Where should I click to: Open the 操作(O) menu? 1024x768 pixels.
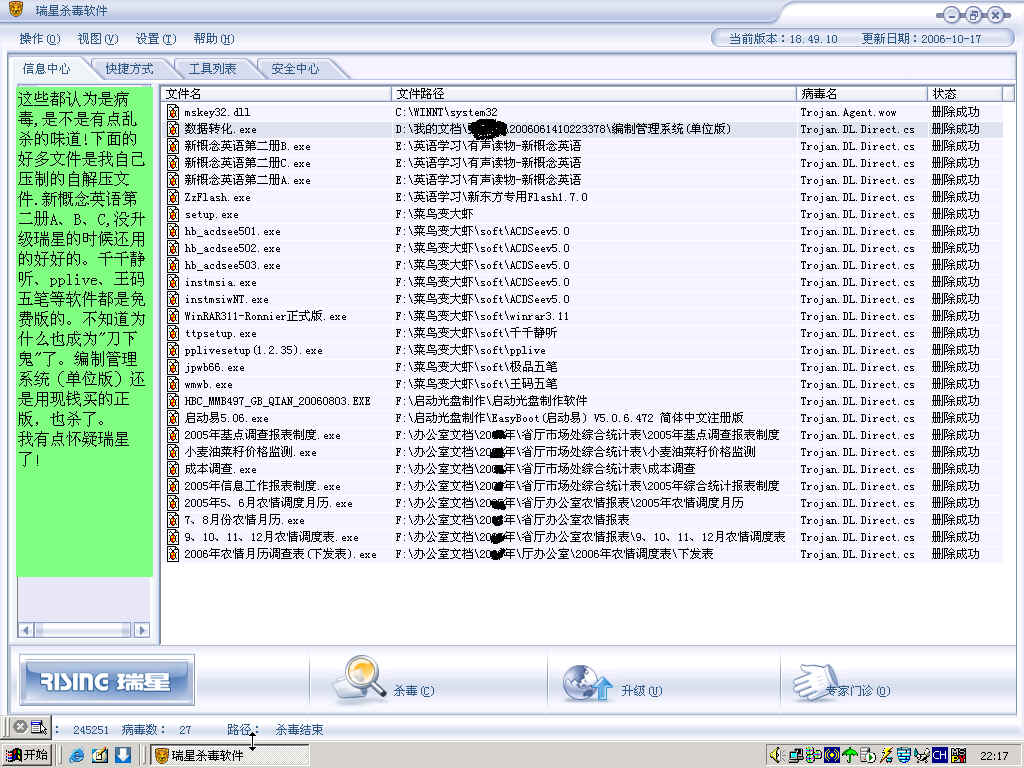(x=39, y=39)
